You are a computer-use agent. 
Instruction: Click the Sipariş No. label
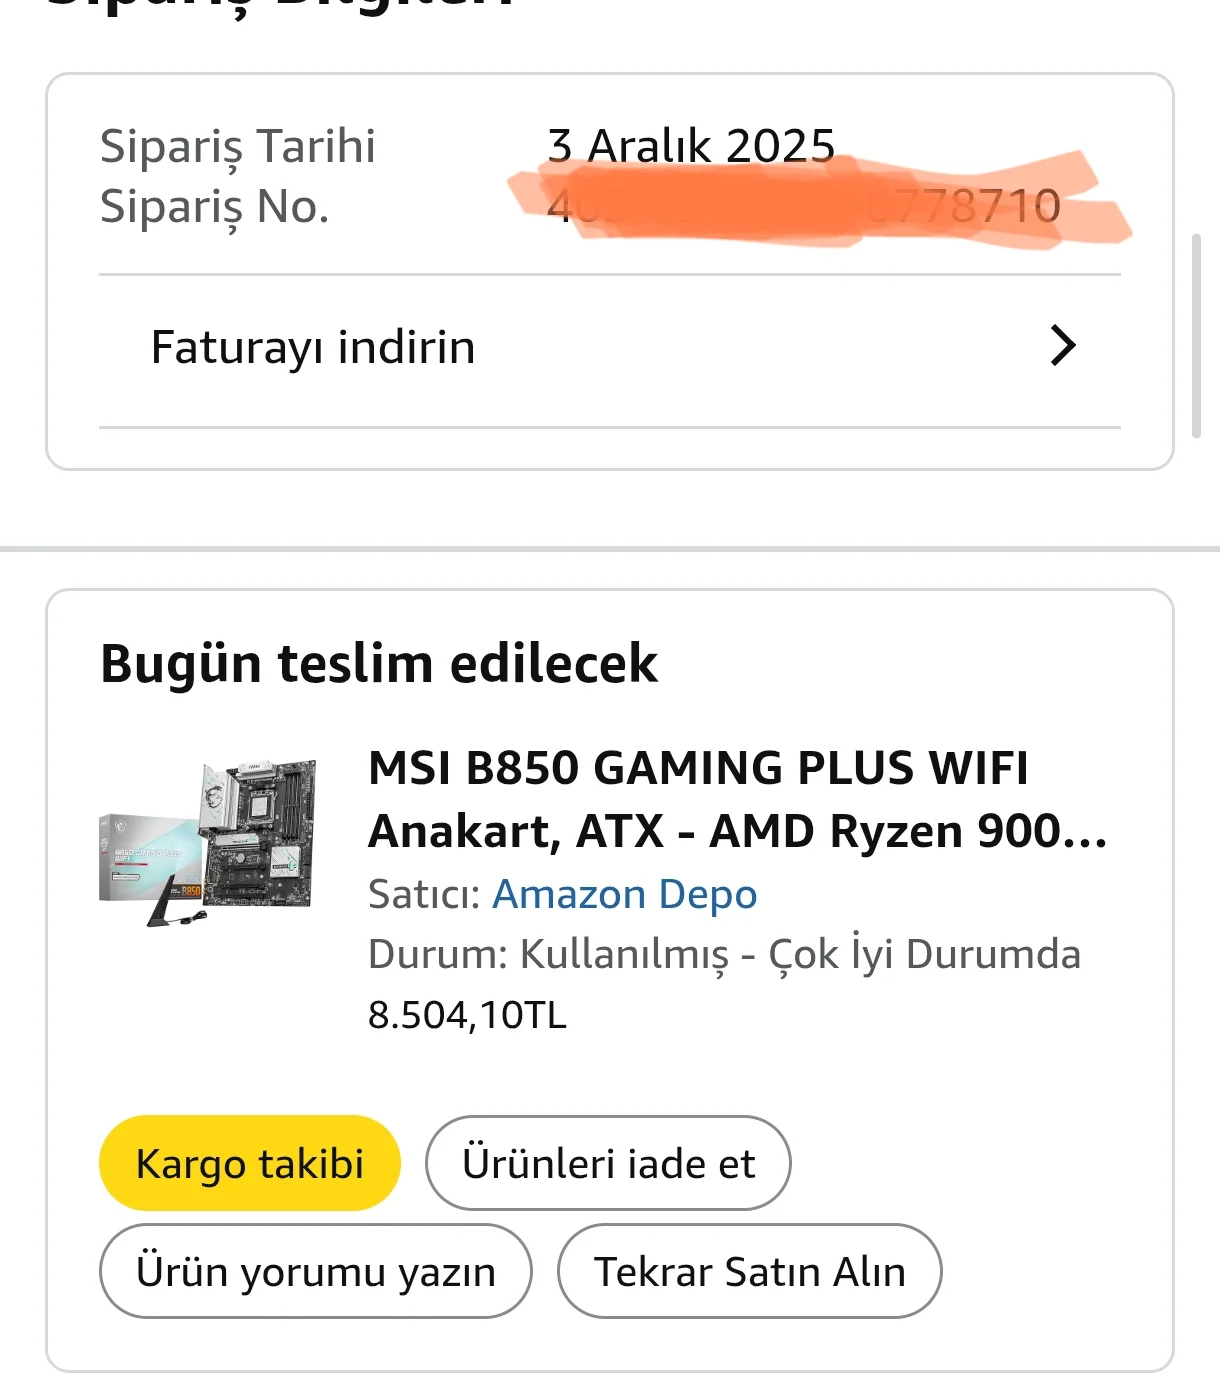pyautogui.click(x=214, y=207)
